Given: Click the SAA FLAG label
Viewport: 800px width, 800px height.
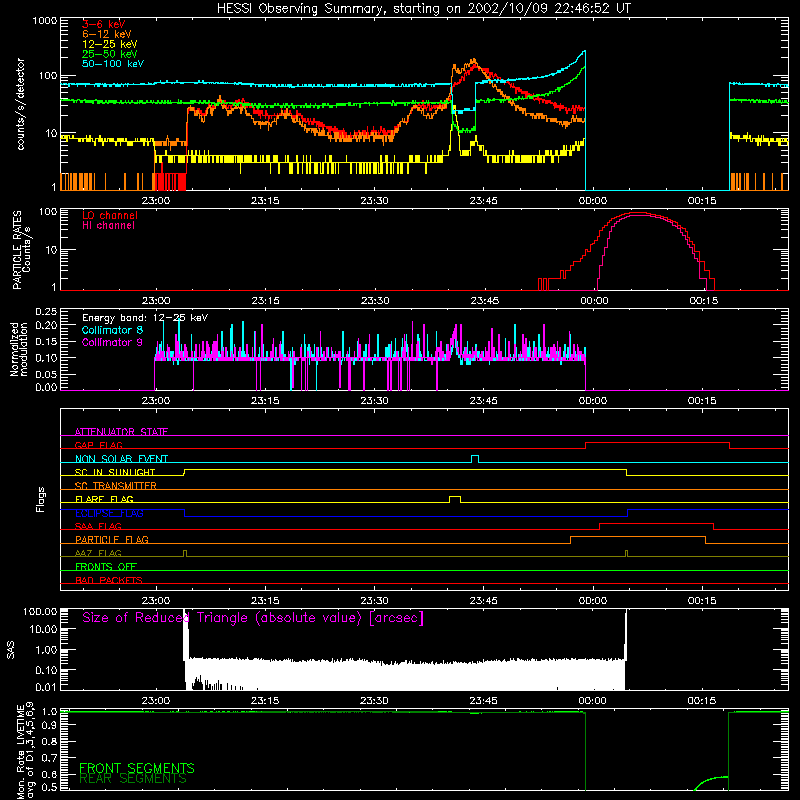Looking at the screenshot, I should 98,526.
